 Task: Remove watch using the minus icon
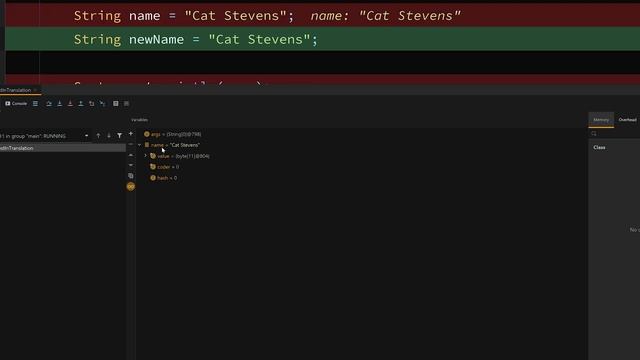(131, 144)
